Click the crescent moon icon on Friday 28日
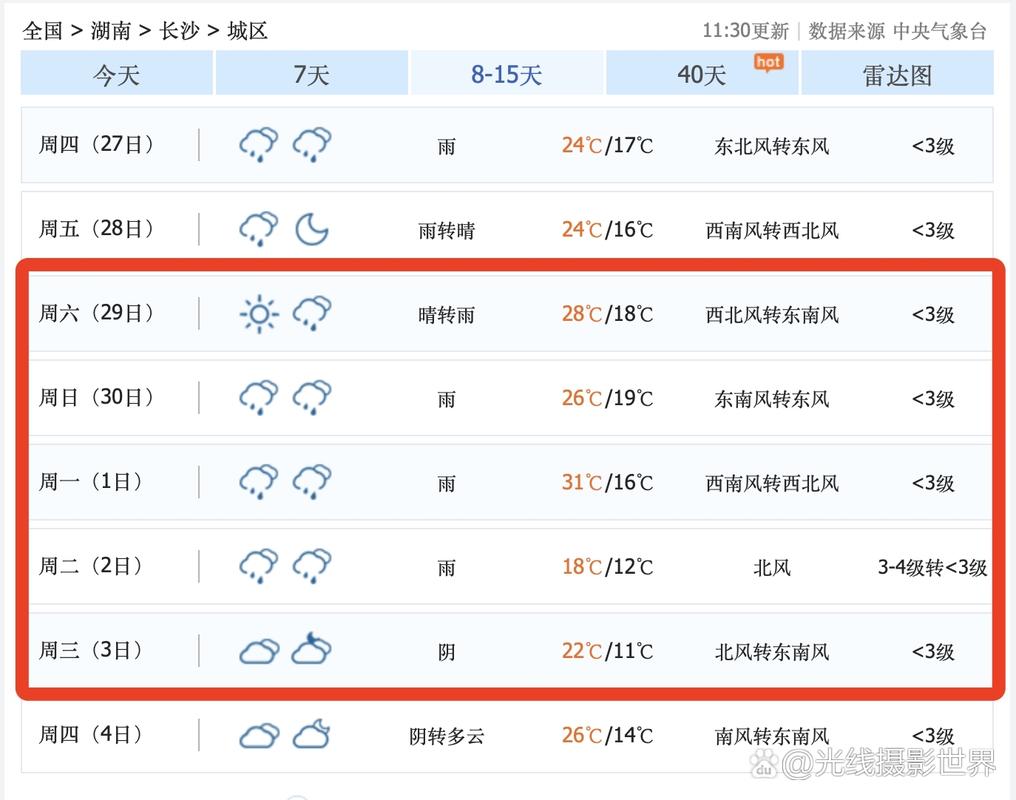 coord(312,229)
